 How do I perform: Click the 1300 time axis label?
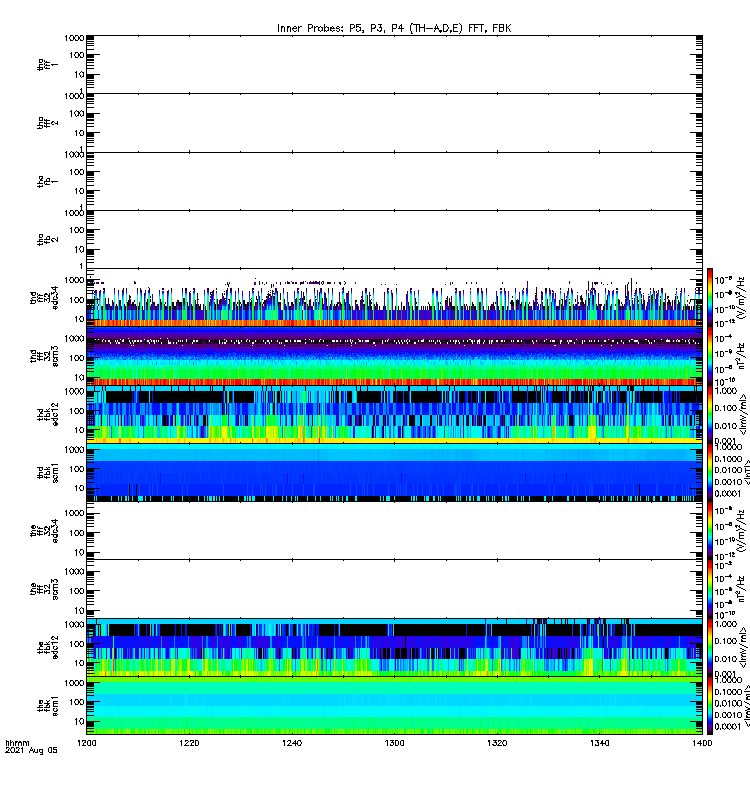point(394,743)
